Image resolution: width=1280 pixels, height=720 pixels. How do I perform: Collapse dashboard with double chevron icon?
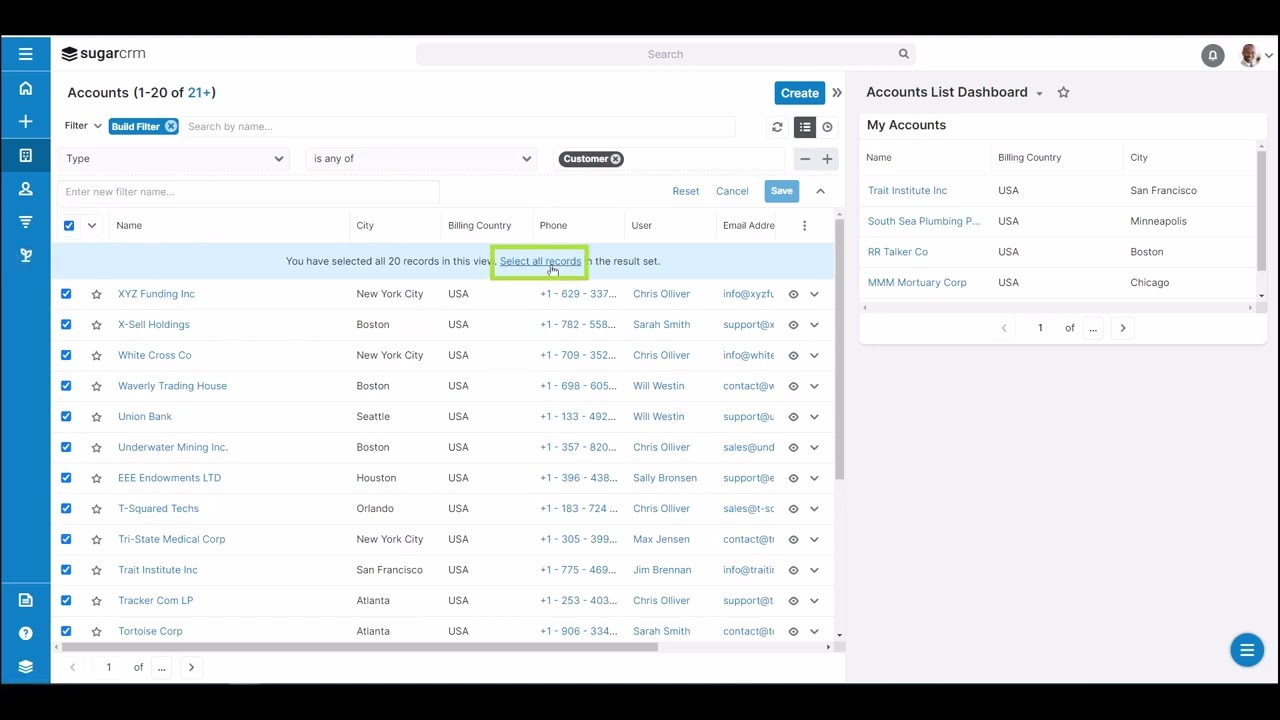tap(837, 93)
